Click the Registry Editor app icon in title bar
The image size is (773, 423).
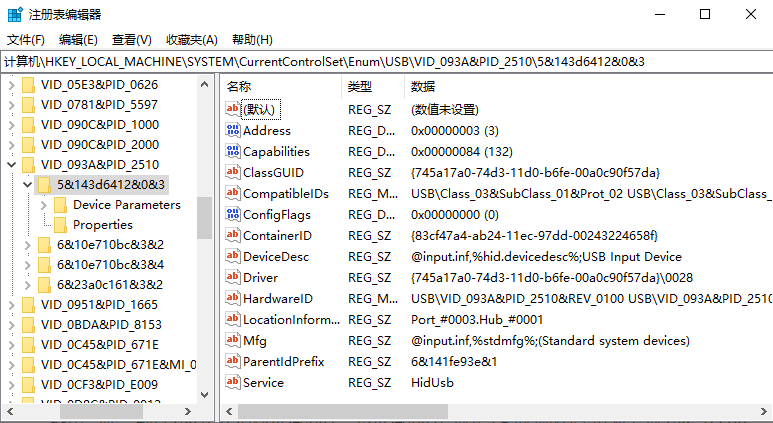(15, 14)
